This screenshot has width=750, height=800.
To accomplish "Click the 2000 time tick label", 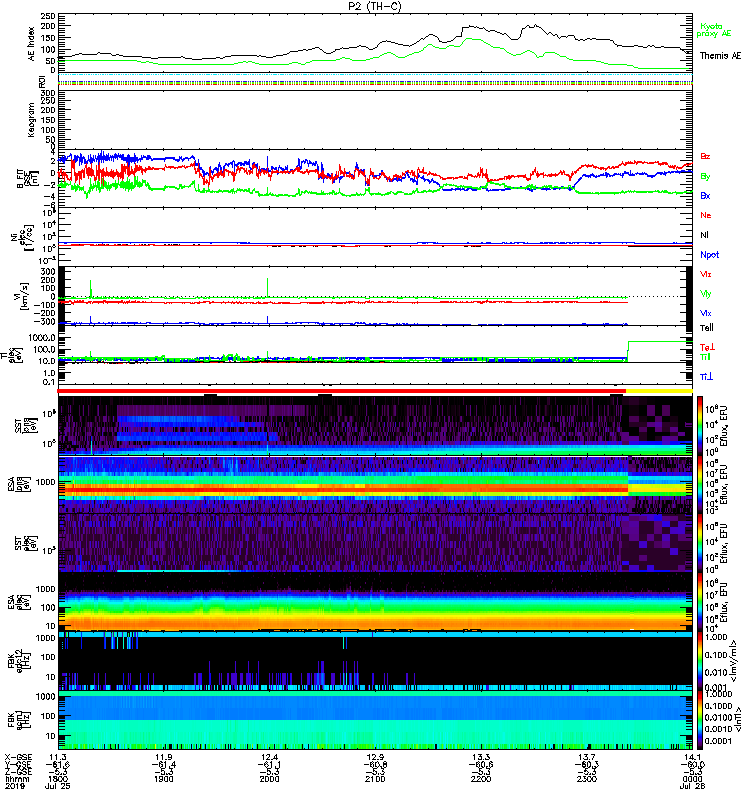I will [269, 779].
